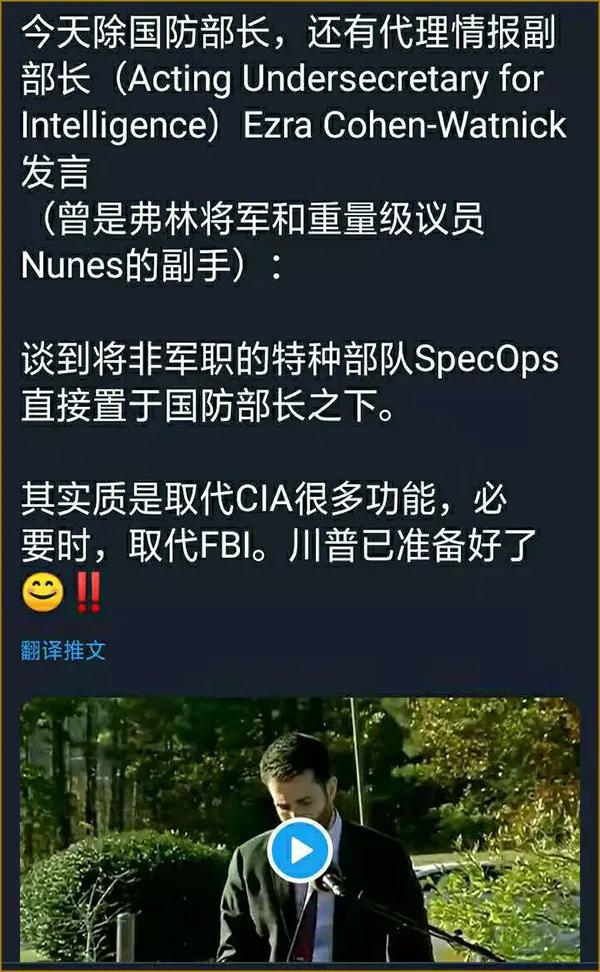The width and height of the screenshot is (600, 972).
Task: Tap the smiling face emoji
Action: point(43,592)
